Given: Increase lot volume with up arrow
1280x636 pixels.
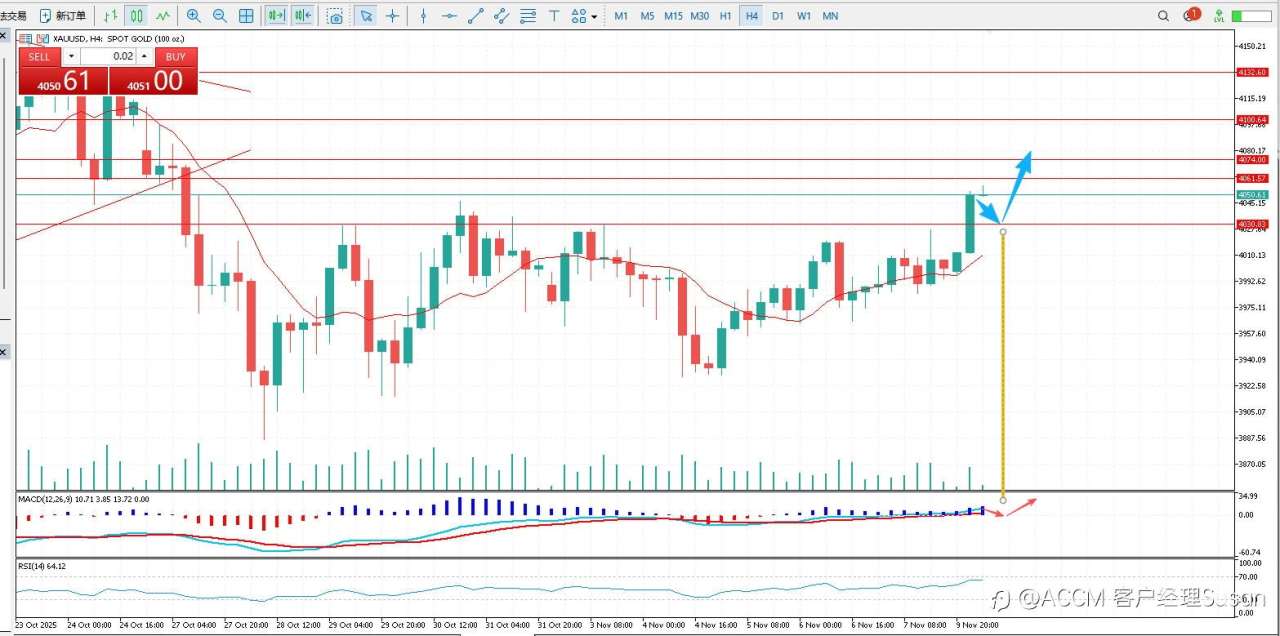Looking at the screenshot, I should [144, 56].
